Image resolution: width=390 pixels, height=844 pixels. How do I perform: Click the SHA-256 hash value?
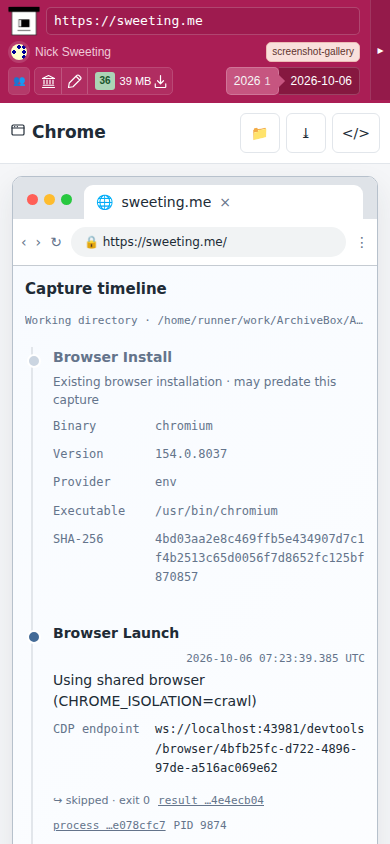(260, 558)
